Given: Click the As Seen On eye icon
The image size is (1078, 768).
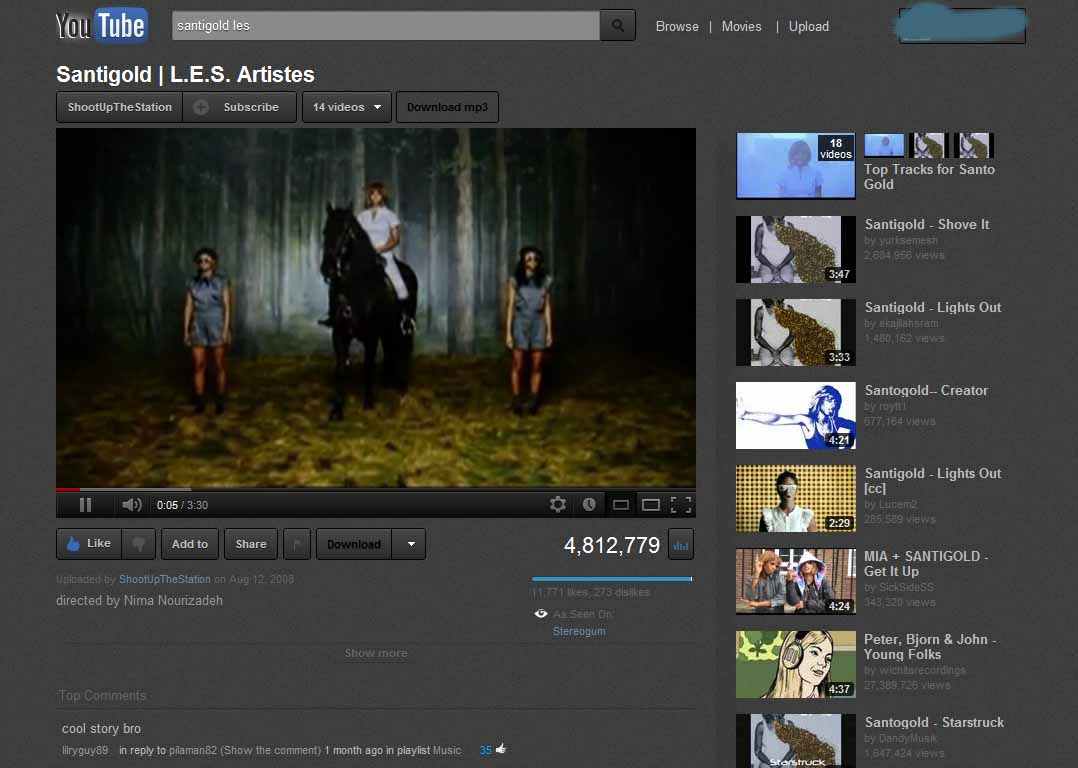Looking at the screenshot, I should click(x=541, y=614).
